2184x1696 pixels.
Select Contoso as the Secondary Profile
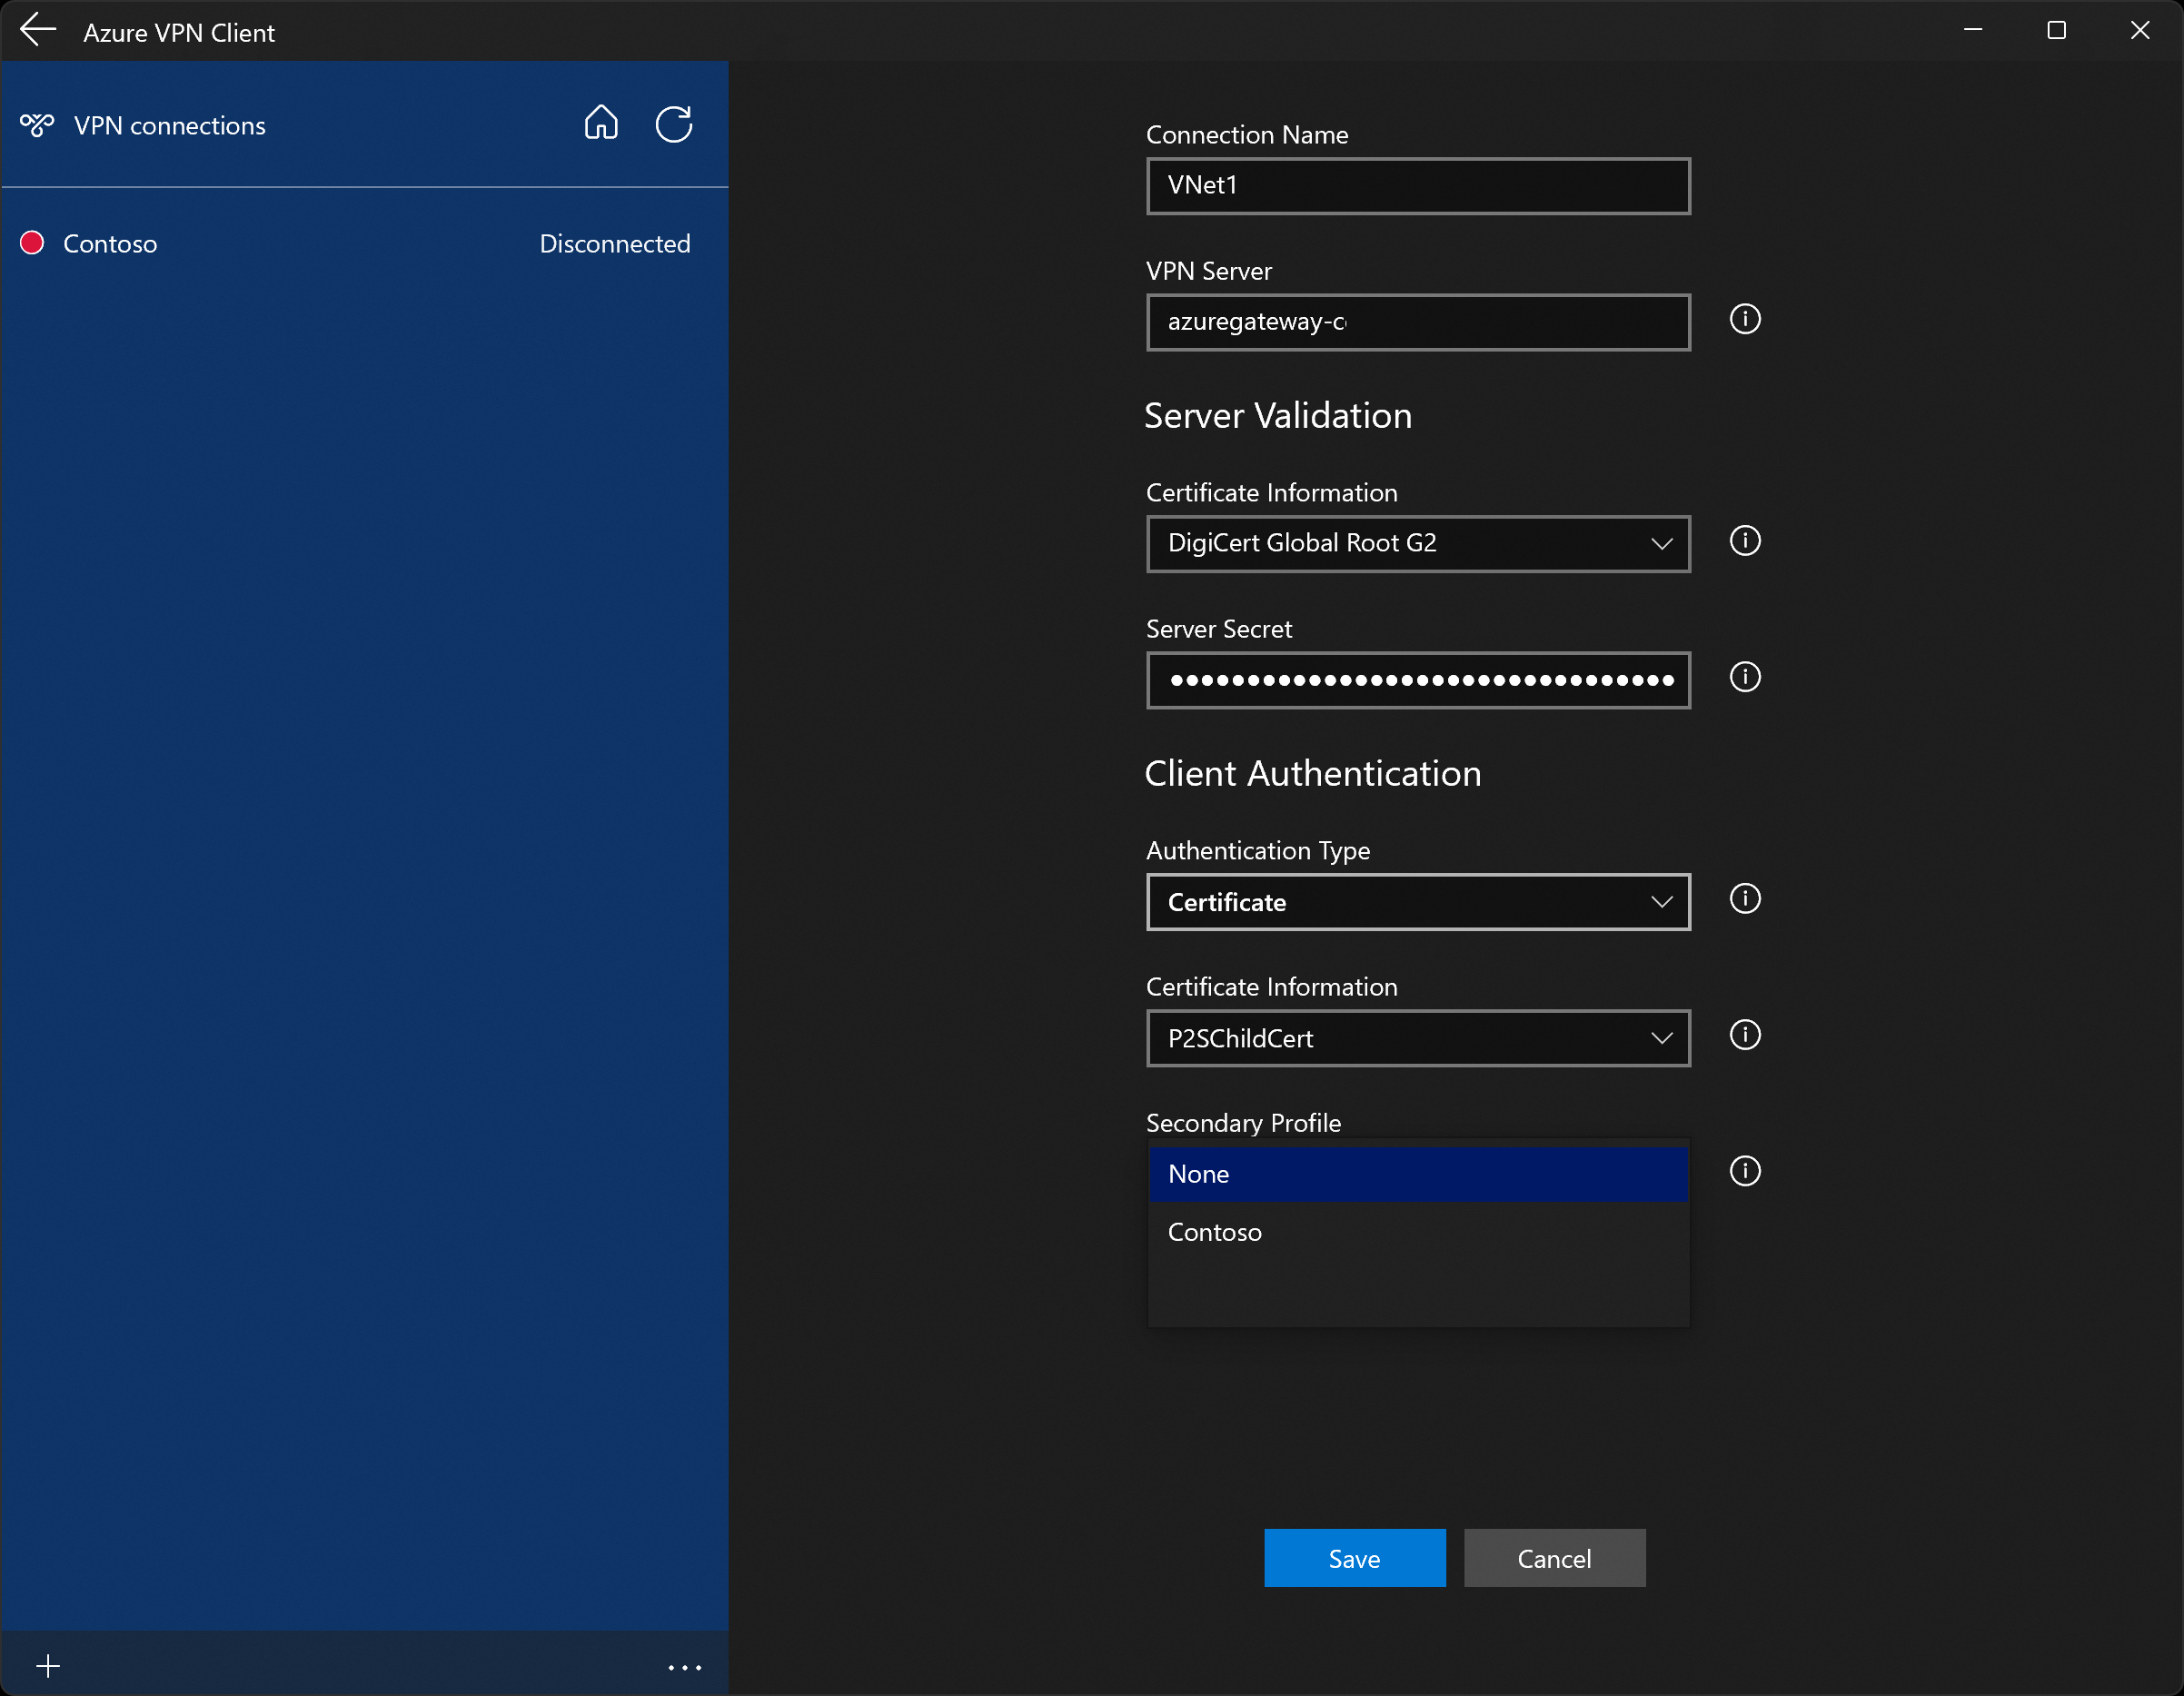coord(1214,1232)
